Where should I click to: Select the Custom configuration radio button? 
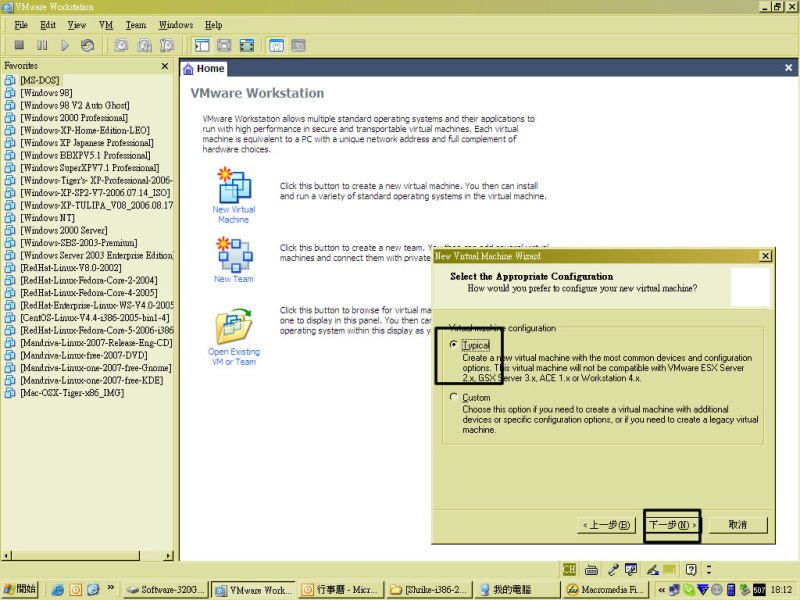455,397
